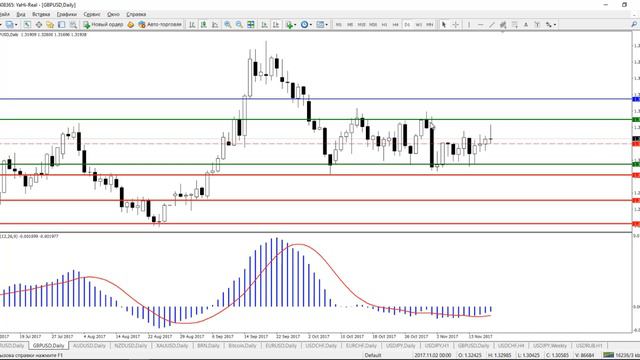Pick the Horizontal Line drawing tool
This screenshot has height=360, width=640.
[x=480, y=24]
